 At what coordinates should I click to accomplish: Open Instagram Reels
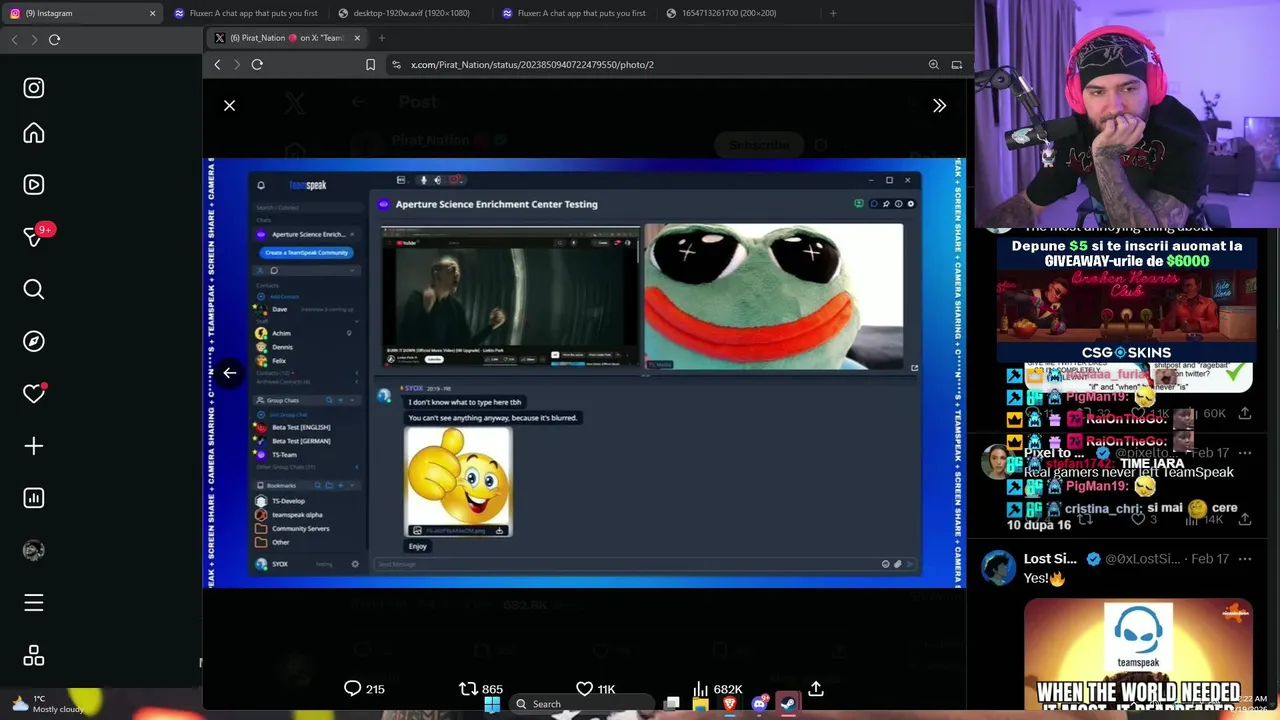[x=34, y=185]
